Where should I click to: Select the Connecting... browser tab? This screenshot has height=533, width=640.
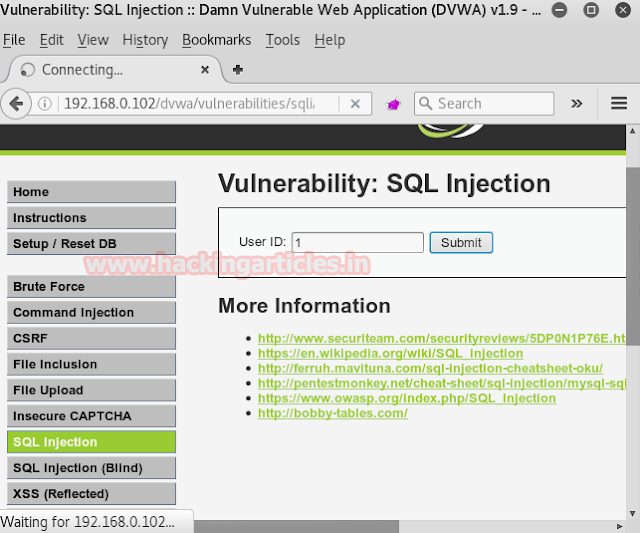point(115,70)
